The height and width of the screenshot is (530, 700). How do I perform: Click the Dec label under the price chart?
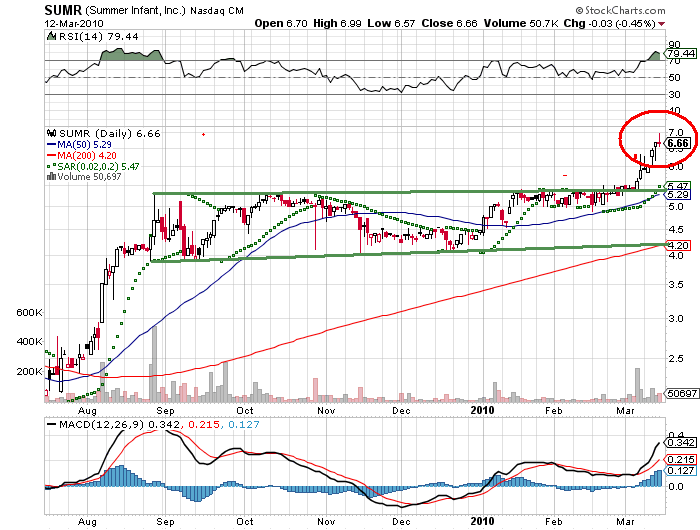tap(401, 410)
